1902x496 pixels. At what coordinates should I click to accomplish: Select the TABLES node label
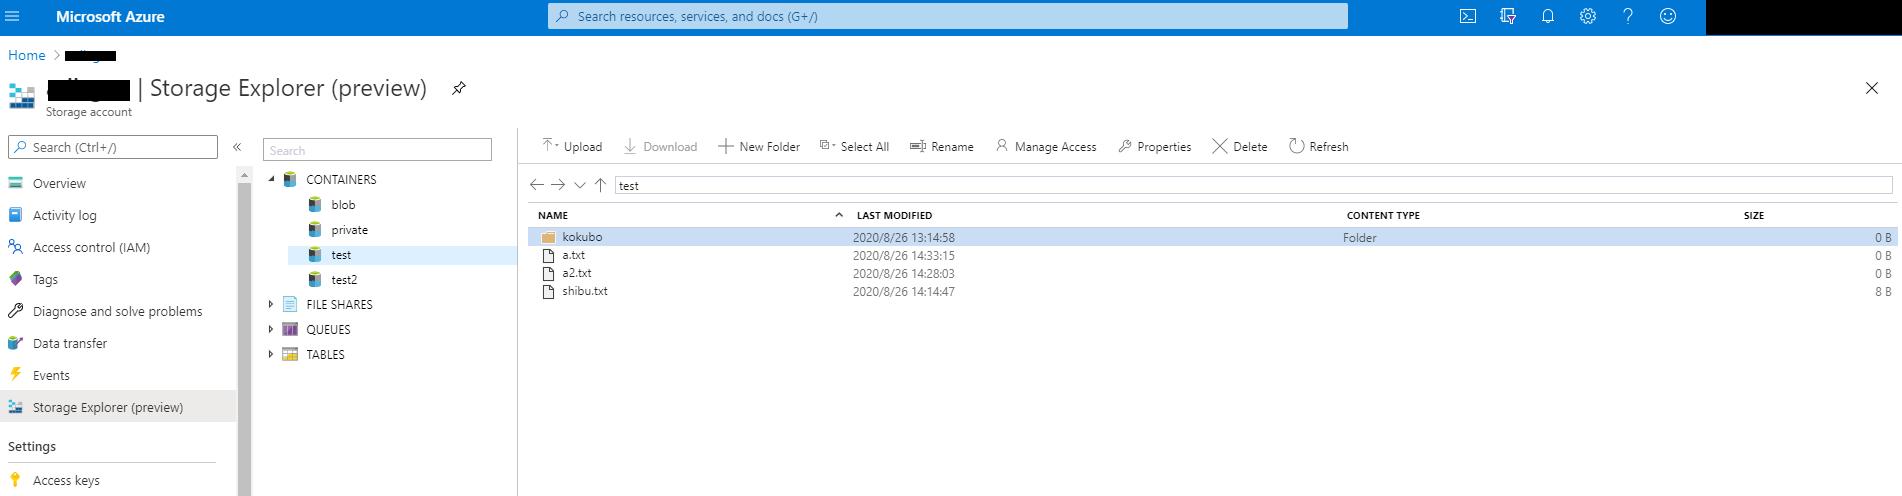coord(325,354)
